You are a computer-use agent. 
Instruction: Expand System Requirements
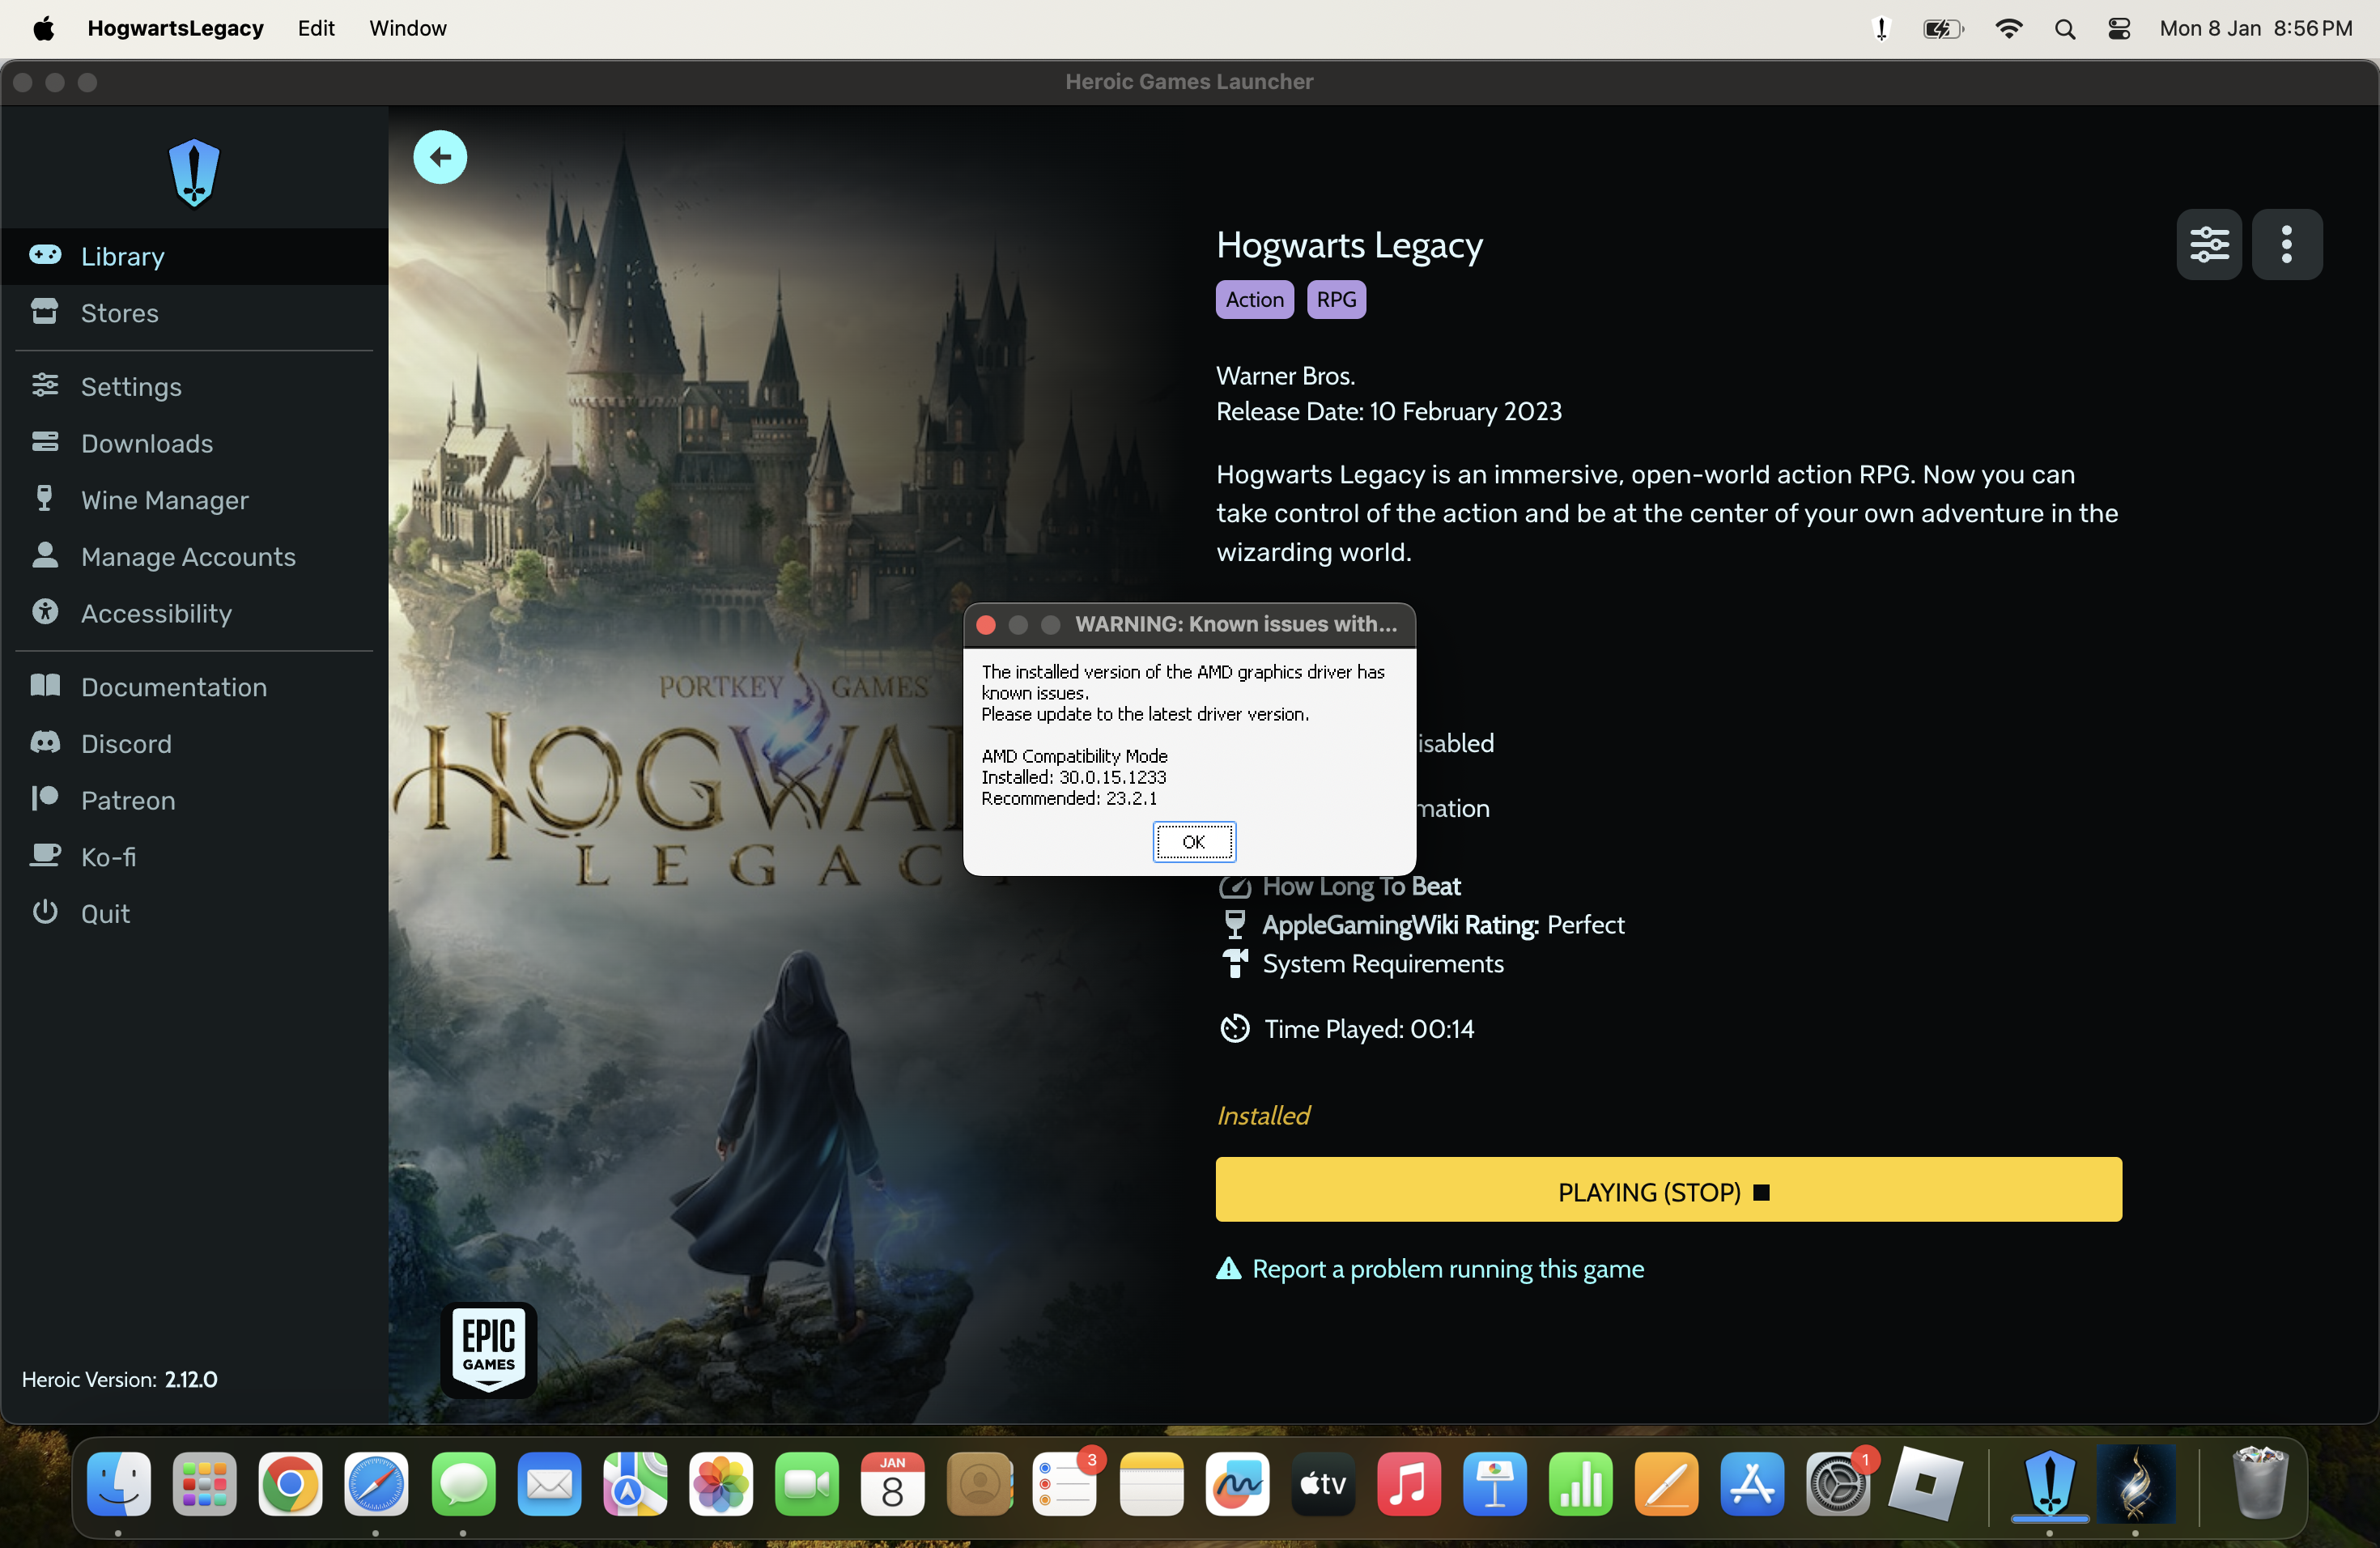click(1362, 964)
